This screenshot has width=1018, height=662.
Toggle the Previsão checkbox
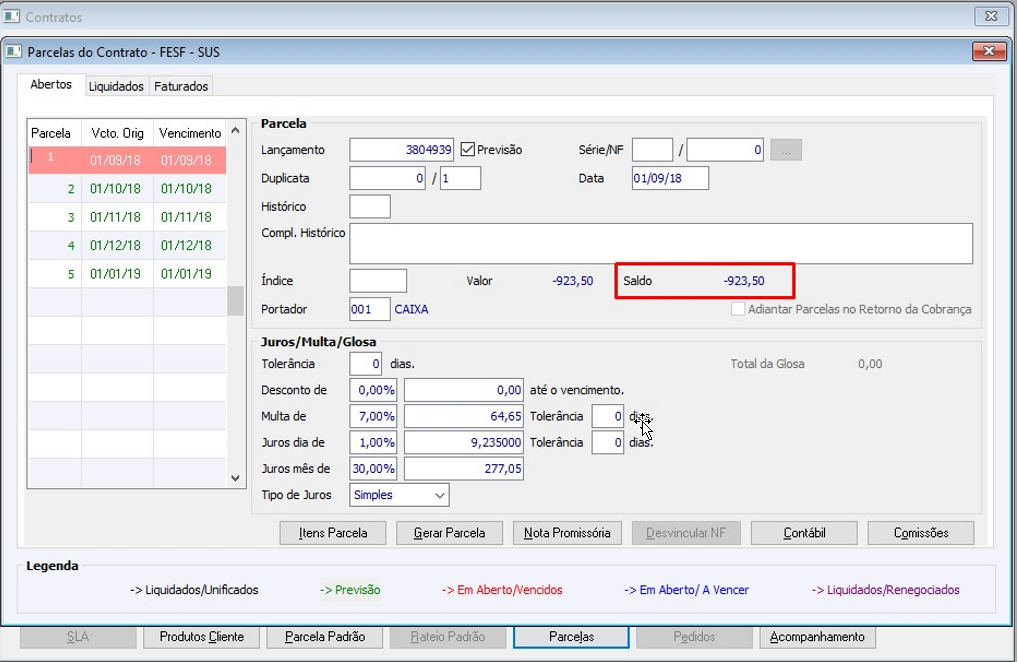pyautogui.click(x=467, y=150)
